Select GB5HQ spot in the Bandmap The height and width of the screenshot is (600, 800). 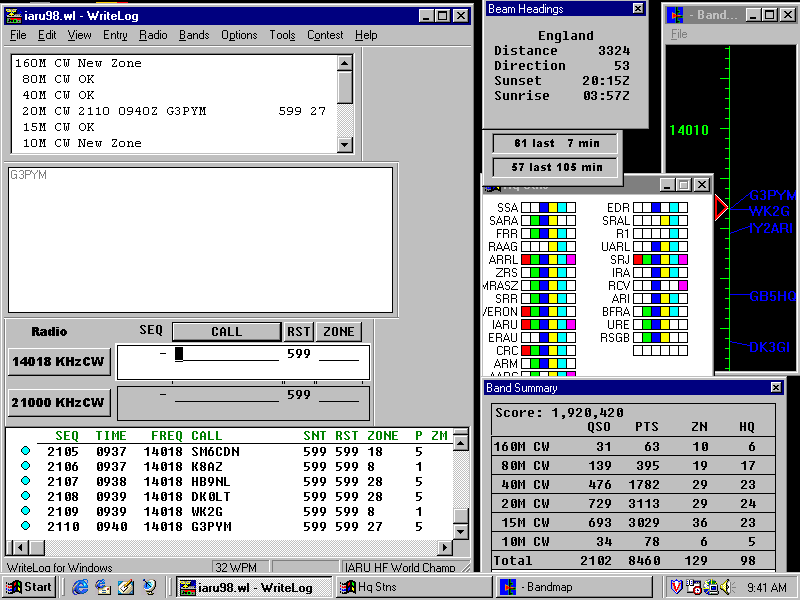(x=772, y=296)
